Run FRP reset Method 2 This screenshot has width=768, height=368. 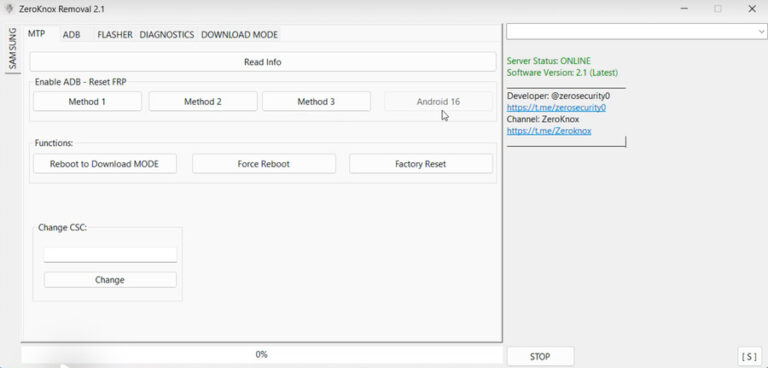(x=203, y=101)
